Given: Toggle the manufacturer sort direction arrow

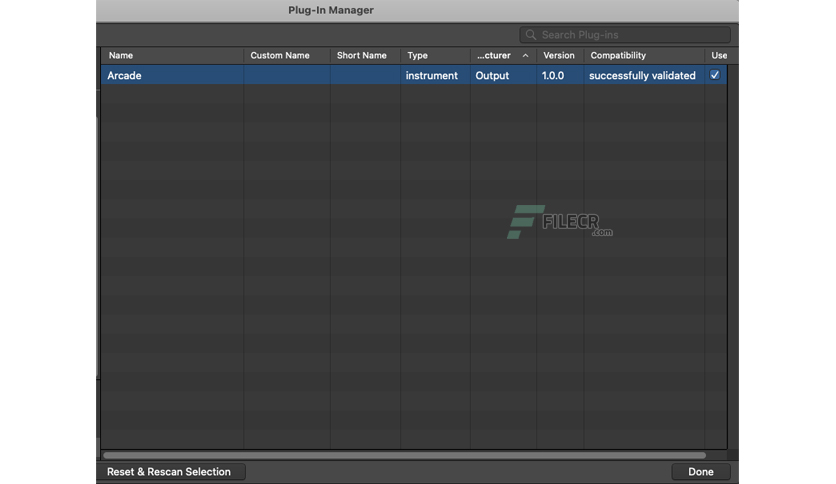Looking at the screenshot, I should click(525, 55).
